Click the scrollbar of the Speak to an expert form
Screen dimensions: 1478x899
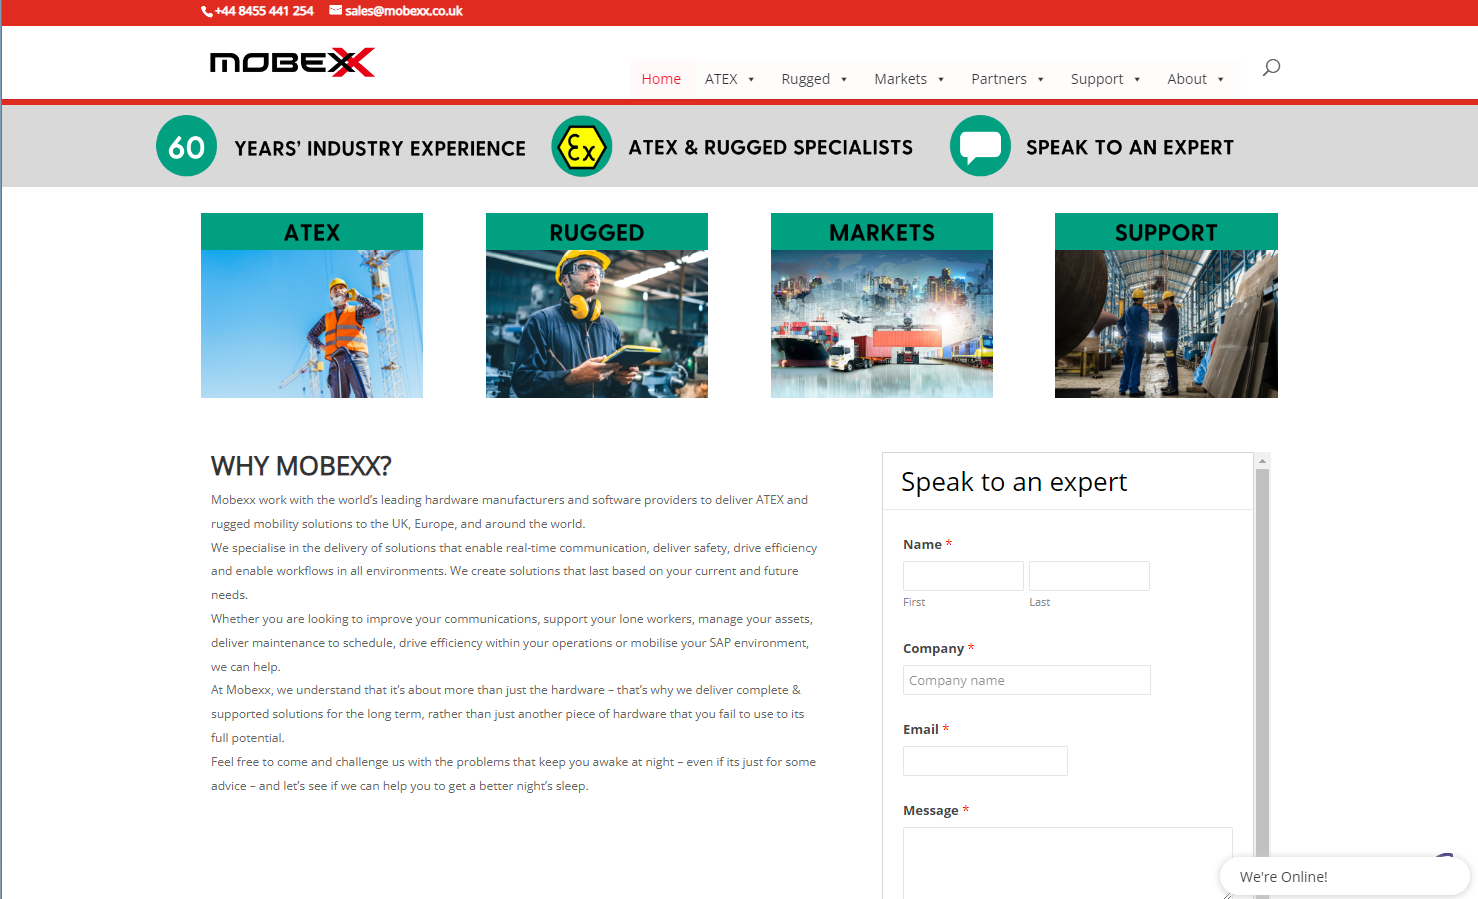1262,600
